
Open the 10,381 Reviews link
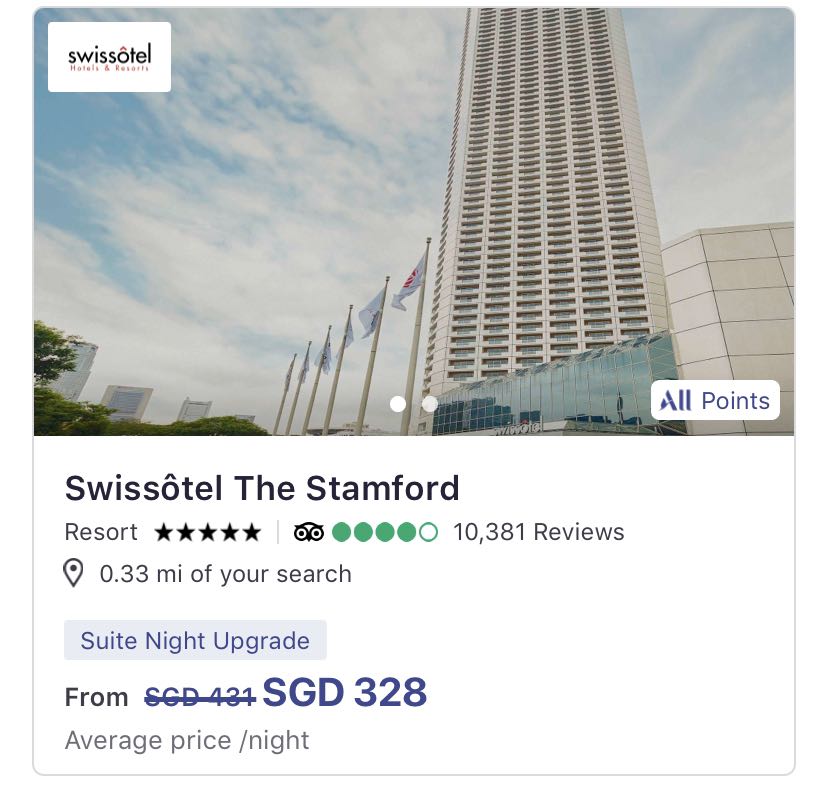[539, 532]
